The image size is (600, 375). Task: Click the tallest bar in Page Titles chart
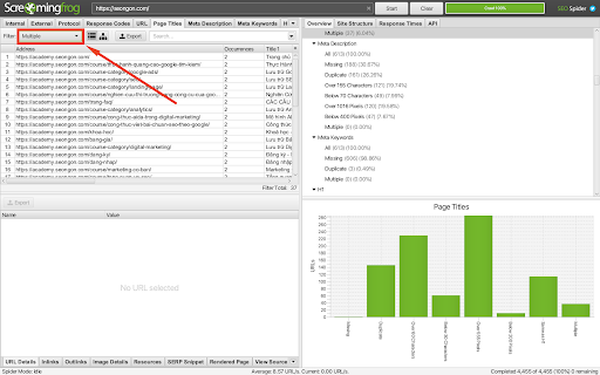tap(478, 266)
